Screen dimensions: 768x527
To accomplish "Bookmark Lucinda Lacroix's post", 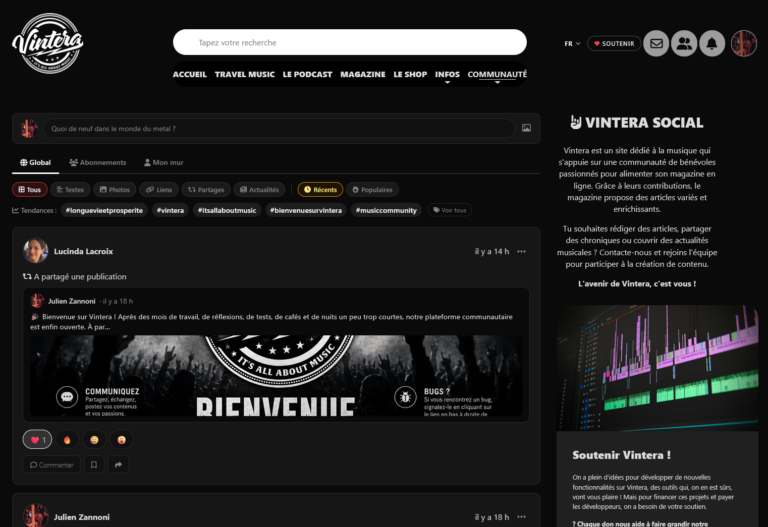I will coord(94,465).
